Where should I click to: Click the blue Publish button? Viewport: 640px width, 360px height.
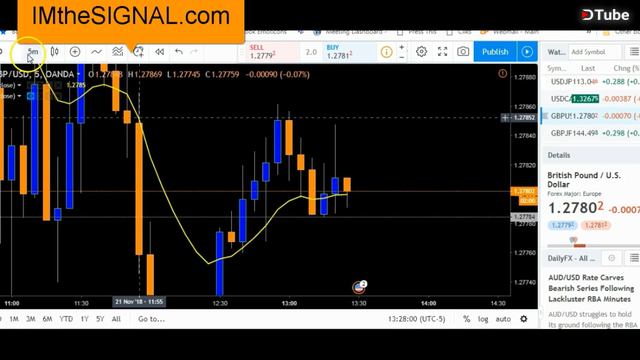495,52
